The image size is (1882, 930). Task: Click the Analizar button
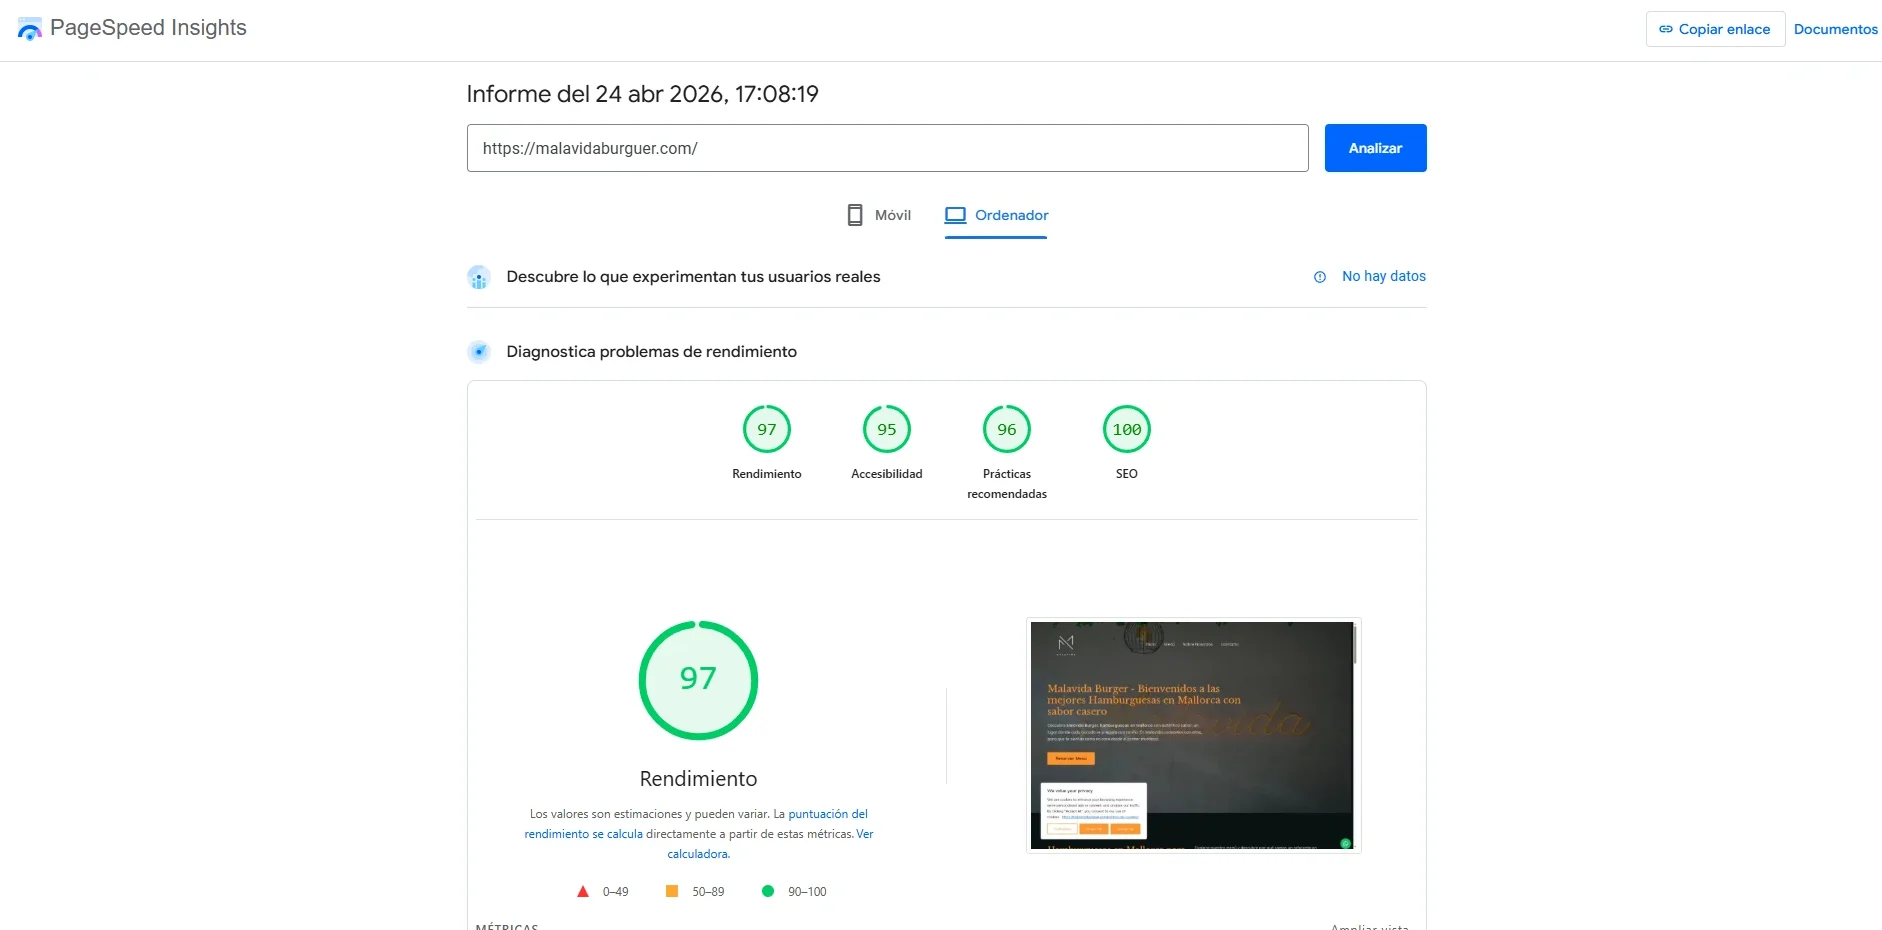pos(1375,148)
